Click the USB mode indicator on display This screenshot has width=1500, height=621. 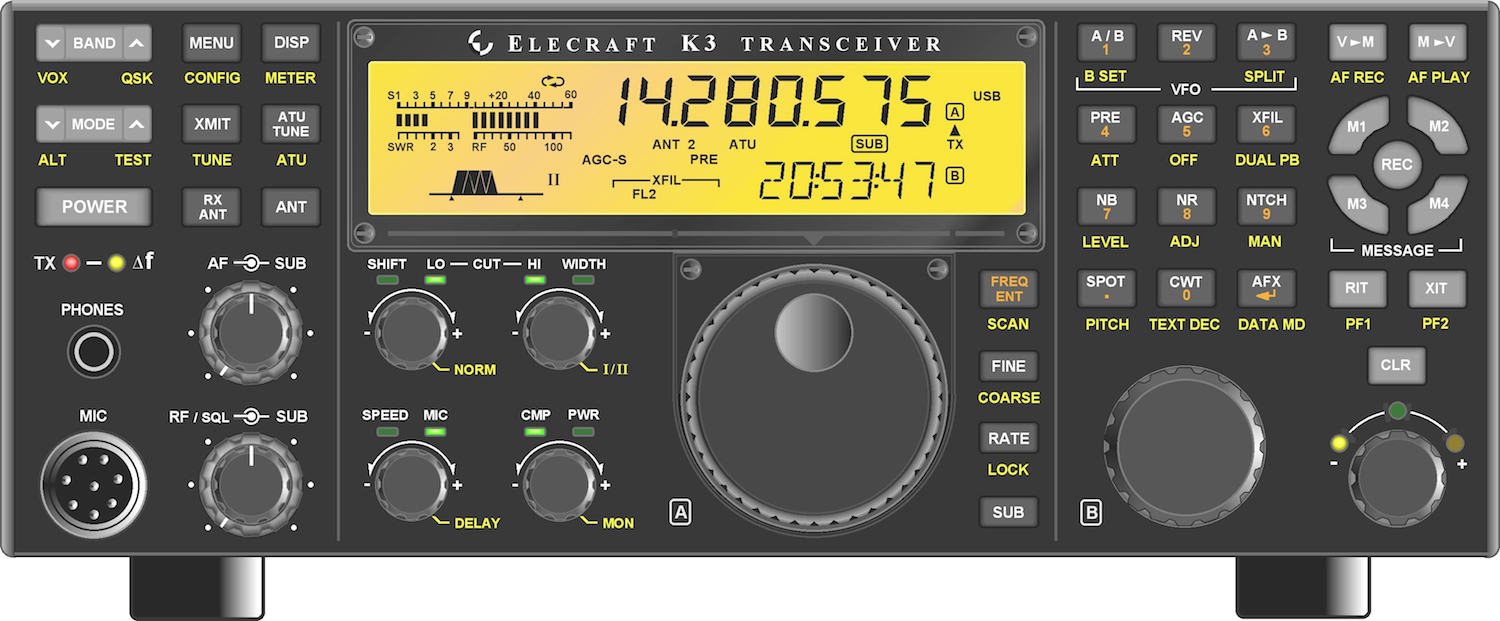click(x=987, y=97)
